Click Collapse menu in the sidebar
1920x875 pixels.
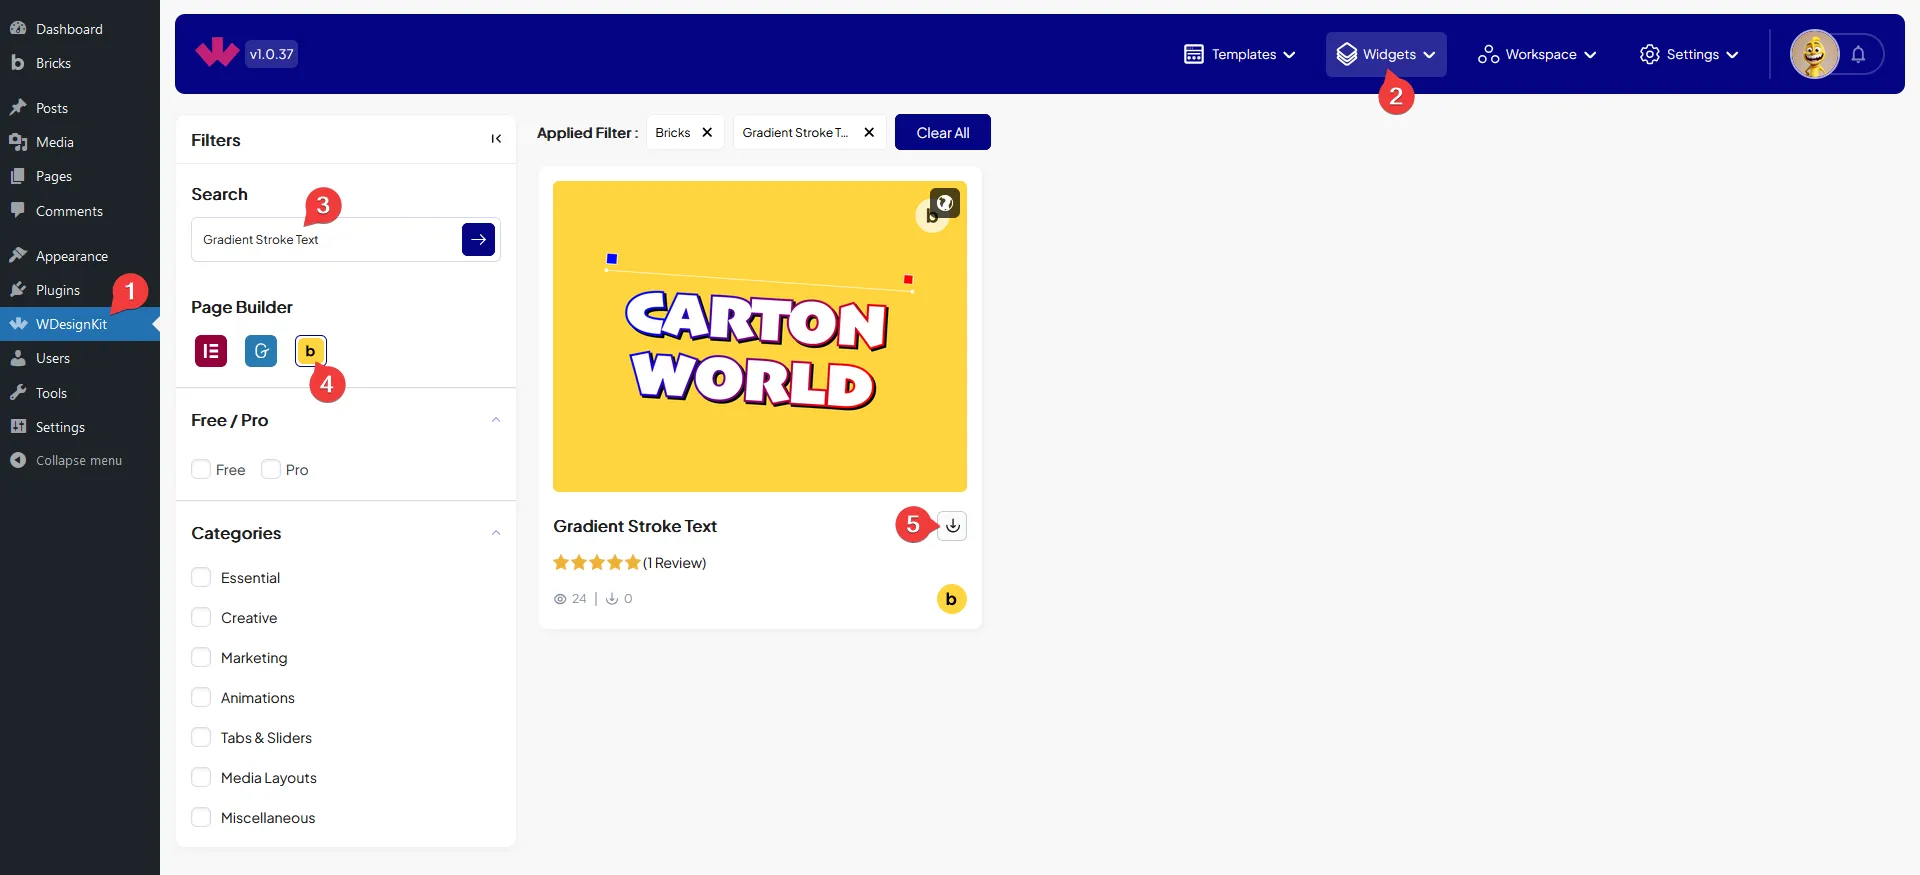[78, 461]
